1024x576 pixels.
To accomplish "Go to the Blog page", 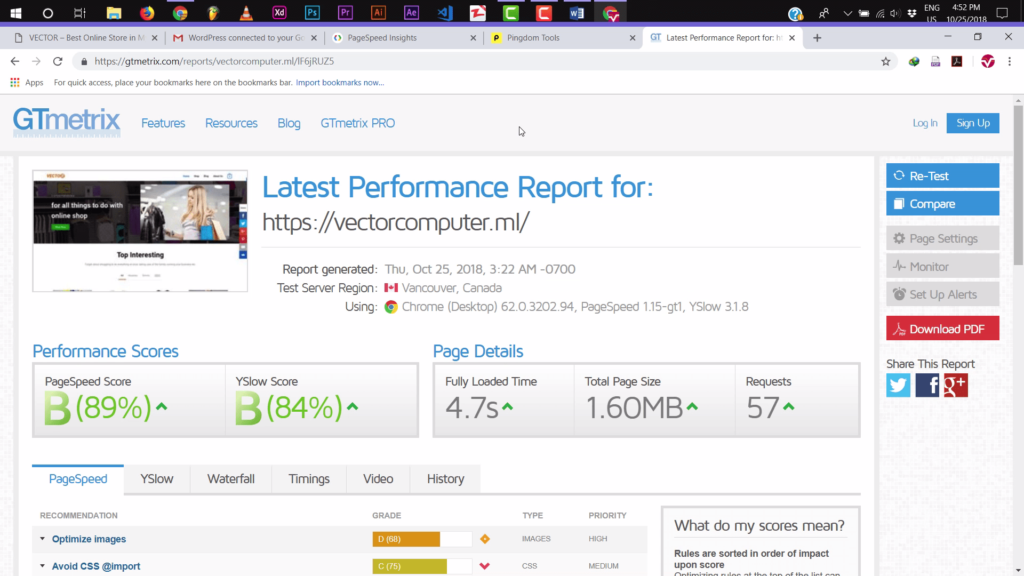I will tap(289, 123).
